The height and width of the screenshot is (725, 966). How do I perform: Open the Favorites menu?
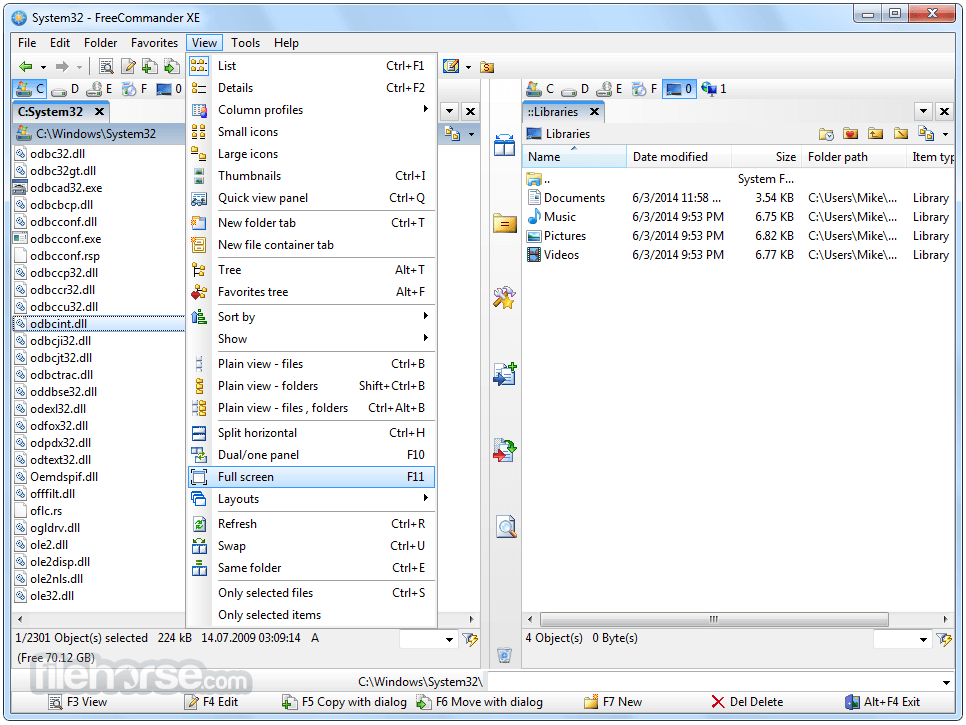point(154,43)
